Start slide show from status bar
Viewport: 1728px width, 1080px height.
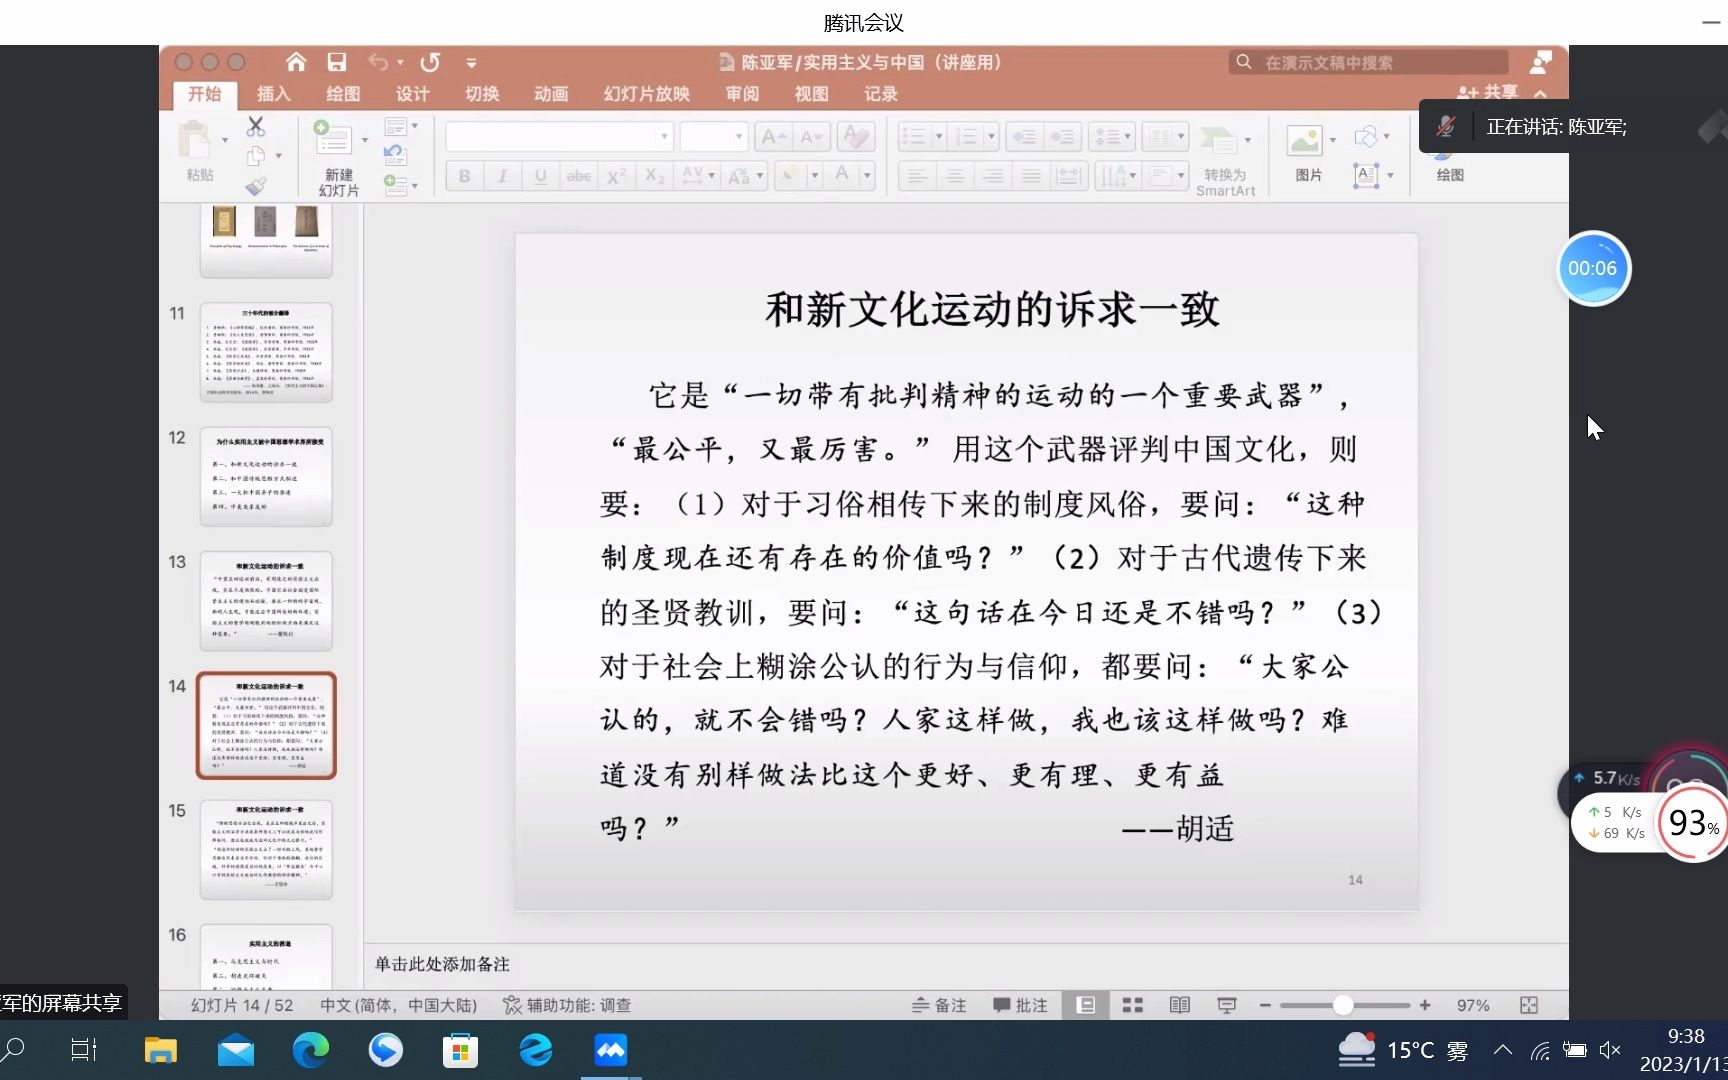[x=1226, y=1005]
